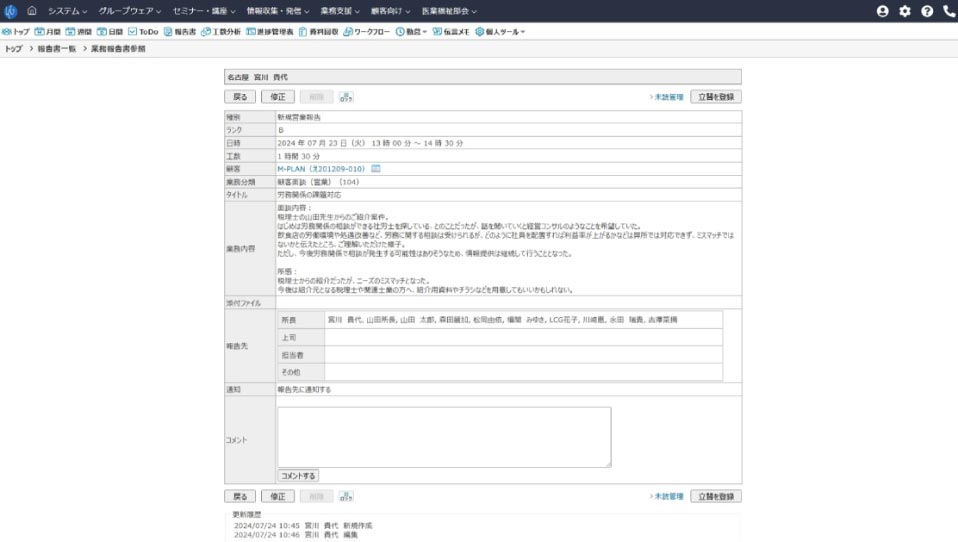Screen dimensions: 958x542
Task: Open the settings gear icon
Action: [x=905, y=11]
